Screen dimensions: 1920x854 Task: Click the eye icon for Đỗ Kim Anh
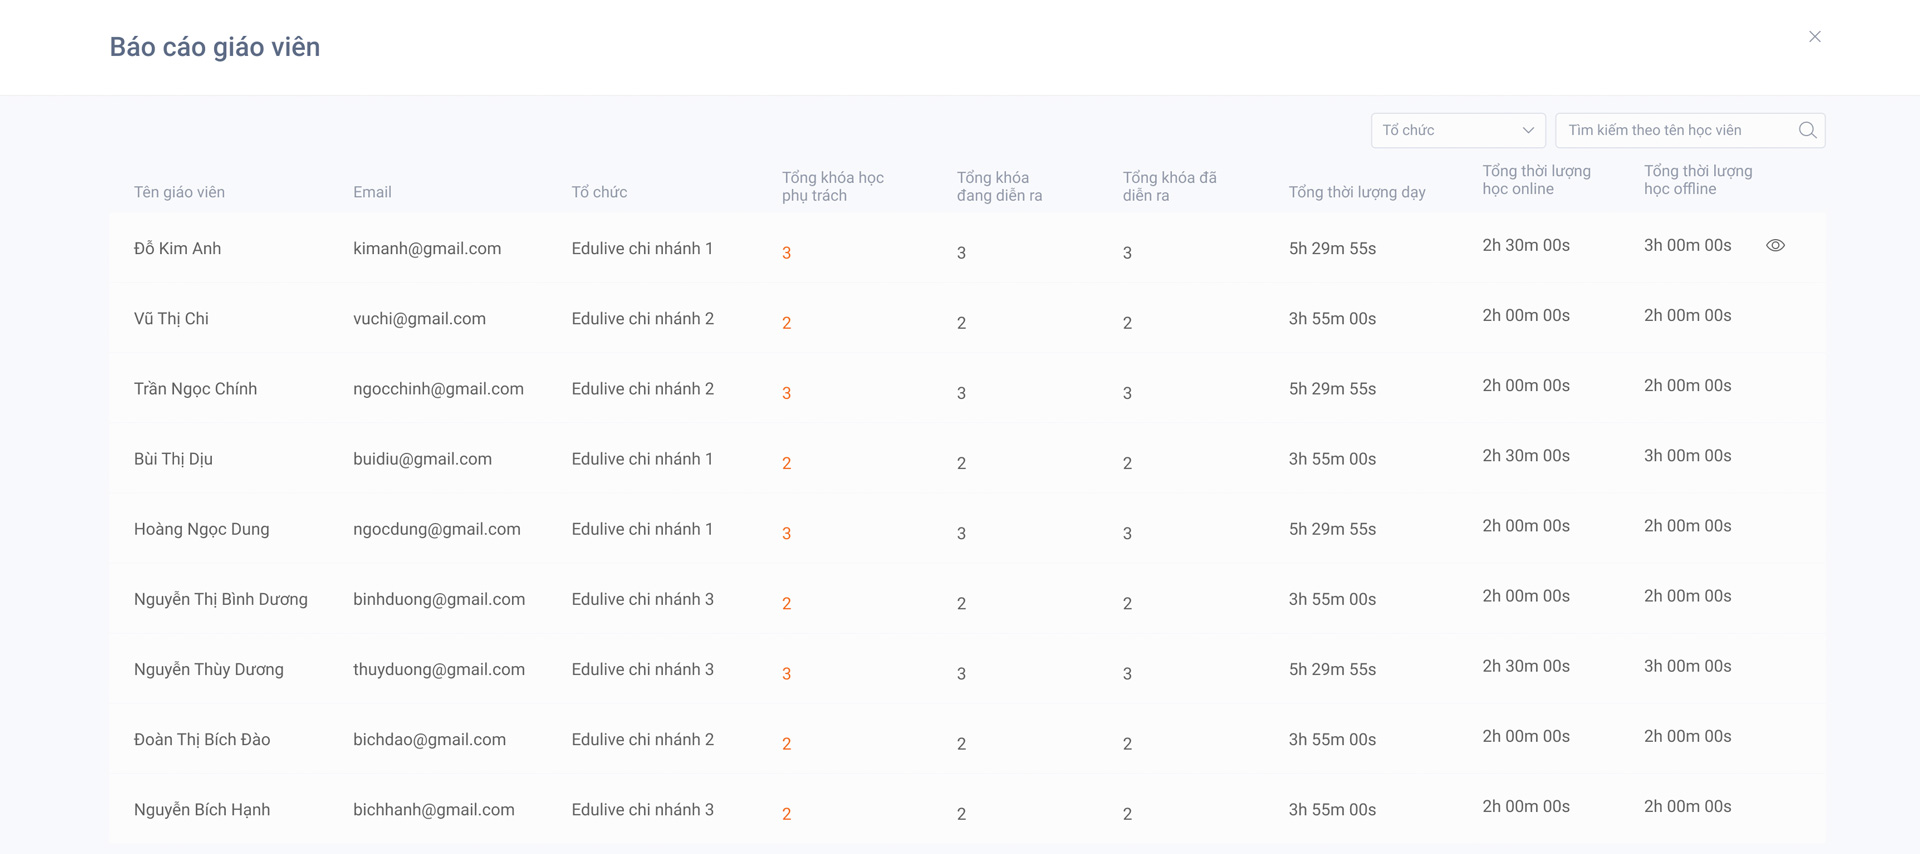pyautogui.click(x=1775, y=245)
